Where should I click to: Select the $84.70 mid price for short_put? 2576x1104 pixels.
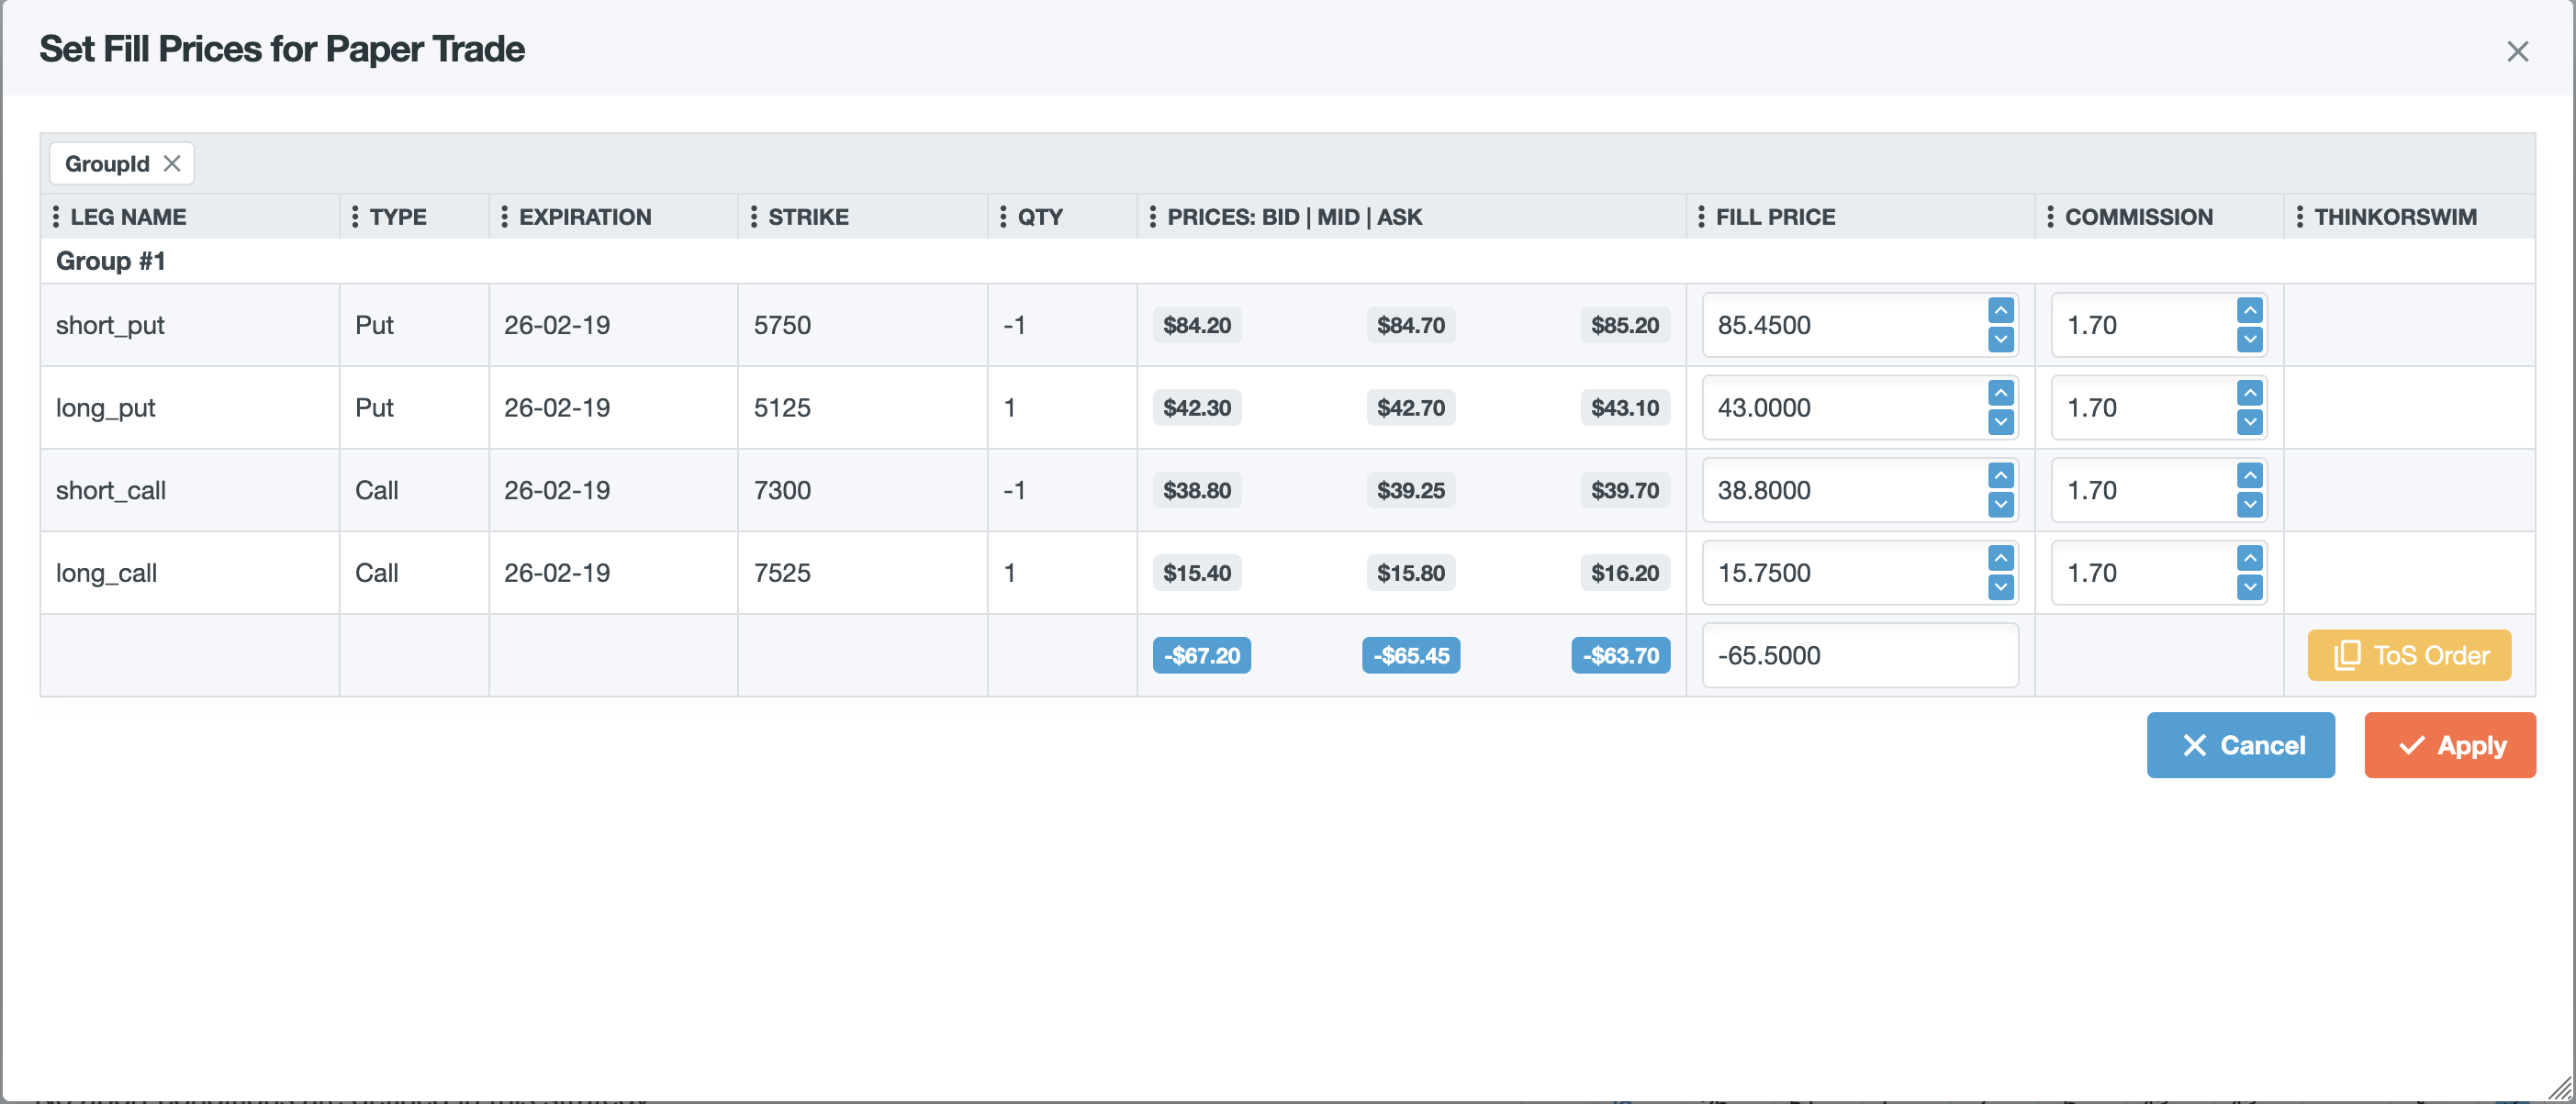tap(1410, 325)
